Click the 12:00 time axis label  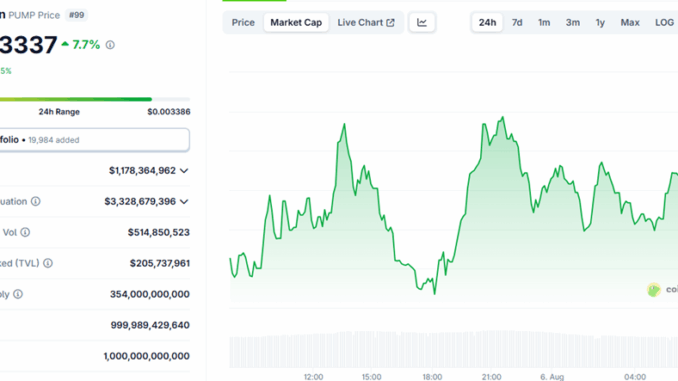[x=313, y=377]
